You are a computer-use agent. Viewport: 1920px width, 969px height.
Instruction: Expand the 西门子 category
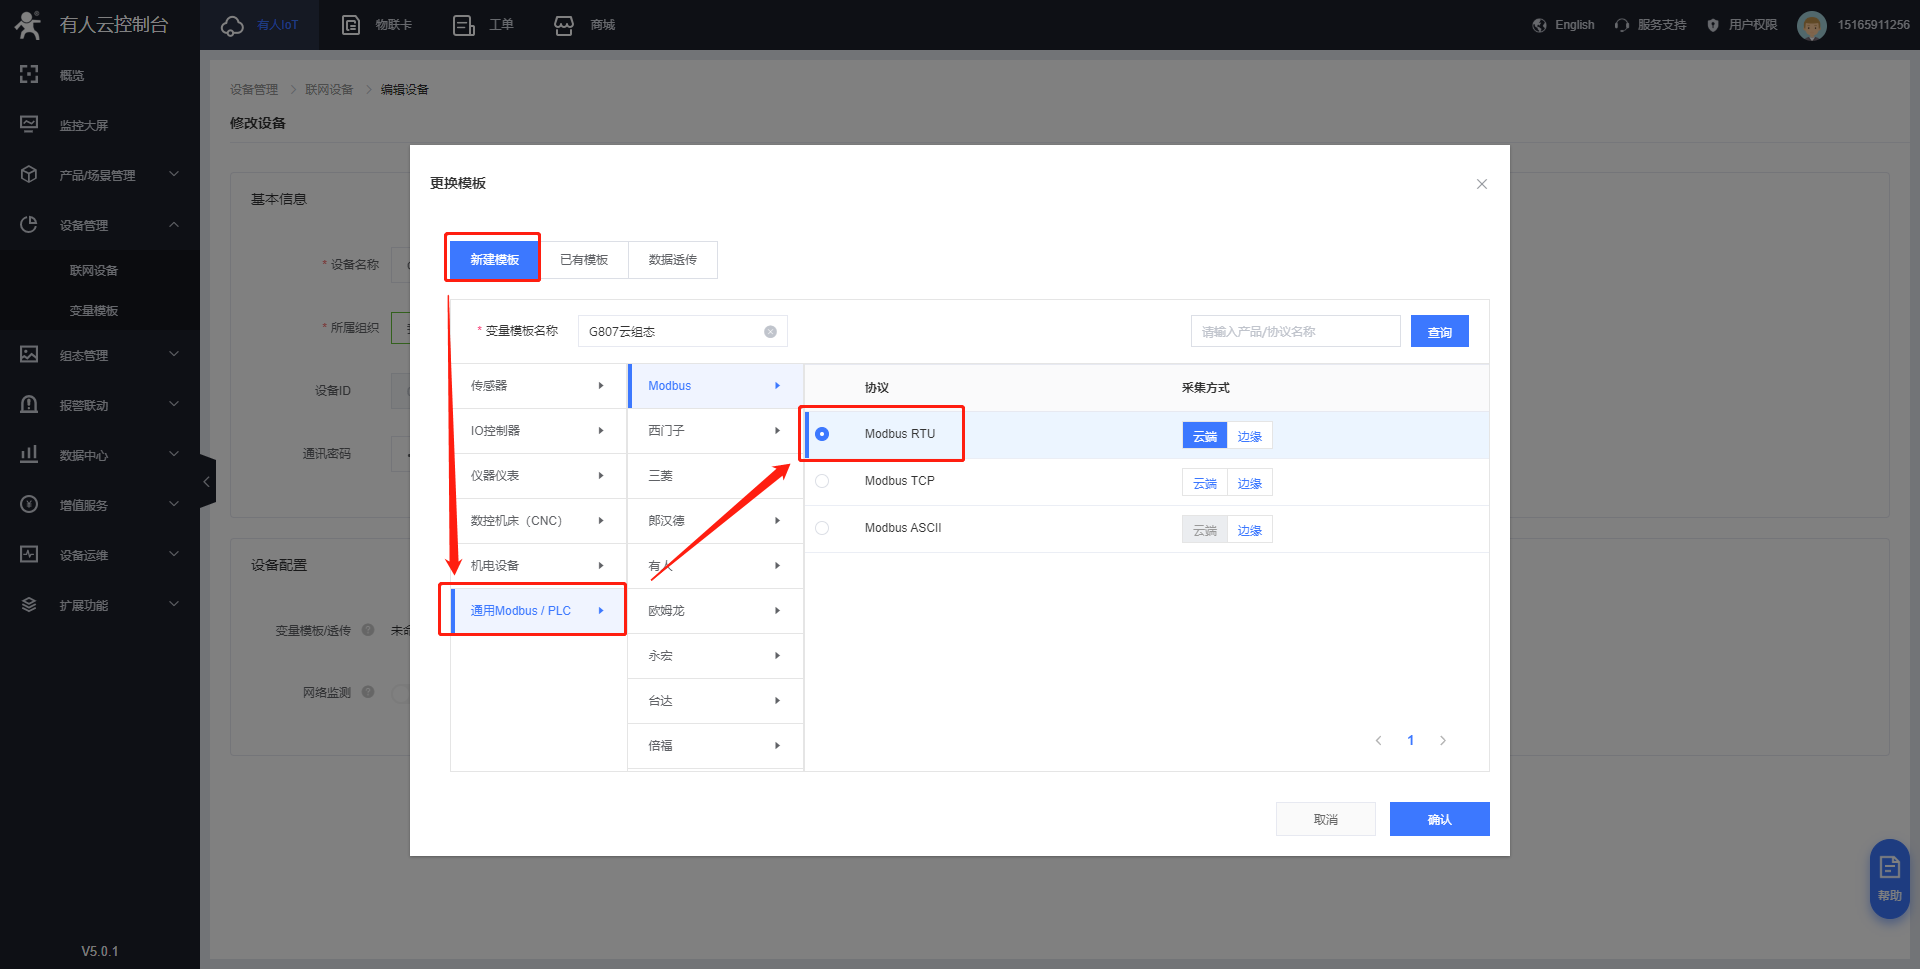pos(715,431)
